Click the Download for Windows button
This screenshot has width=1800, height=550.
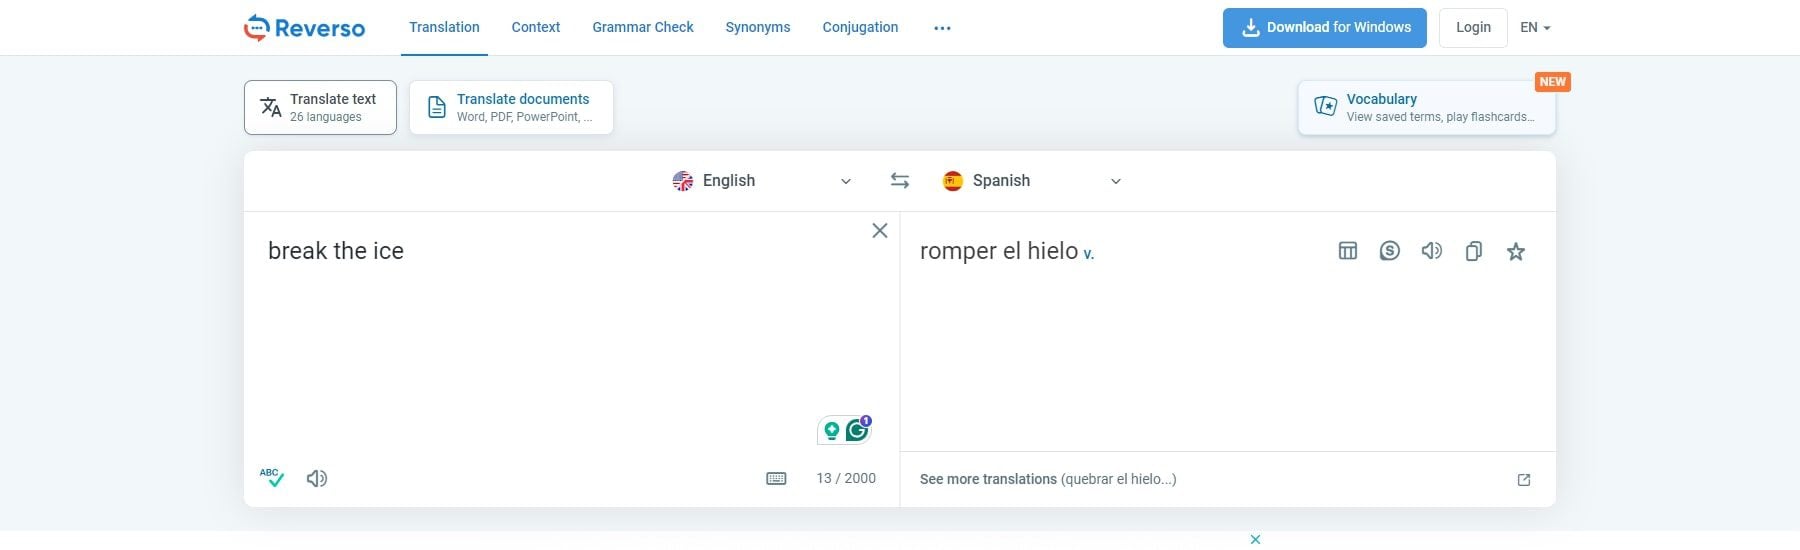point(1324,28)
